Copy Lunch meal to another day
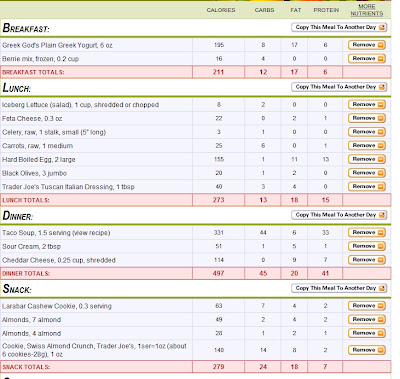 [x=339, y=87]
